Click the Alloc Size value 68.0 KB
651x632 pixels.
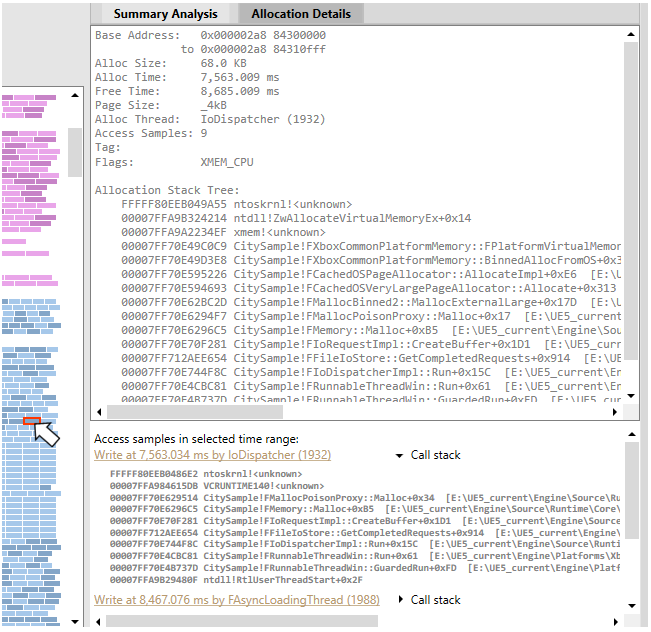point(223,63)
